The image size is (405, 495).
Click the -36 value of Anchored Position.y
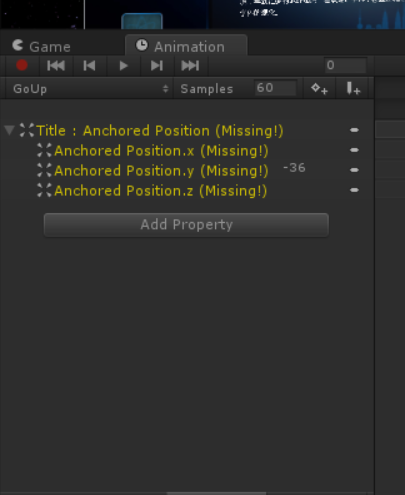[294, 168]
